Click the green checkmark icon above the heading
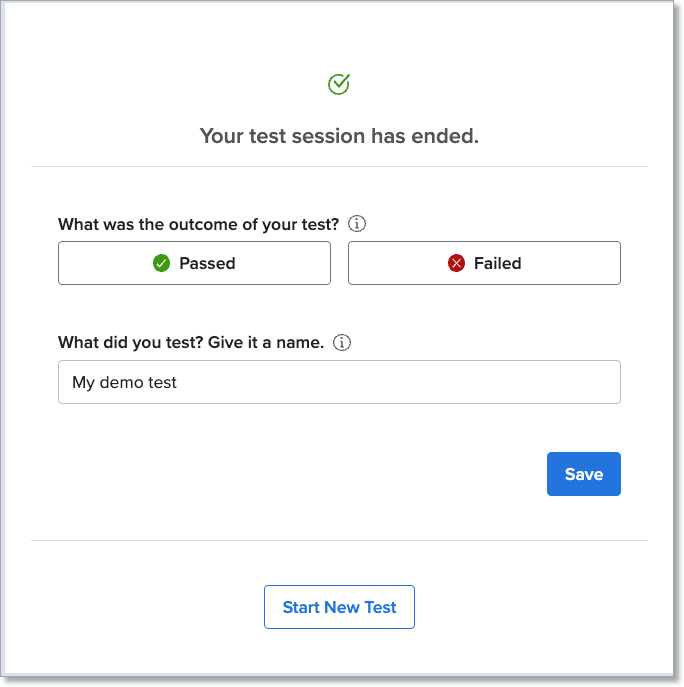The height and width of the screenshot is (687, 684). pyautogui.click(x=339, y=85)
